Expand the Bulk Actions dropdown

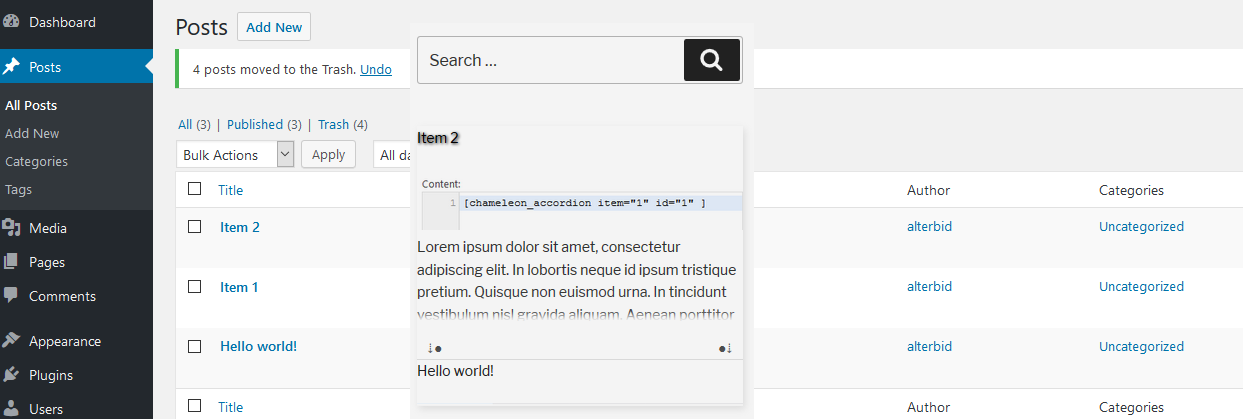235,154
